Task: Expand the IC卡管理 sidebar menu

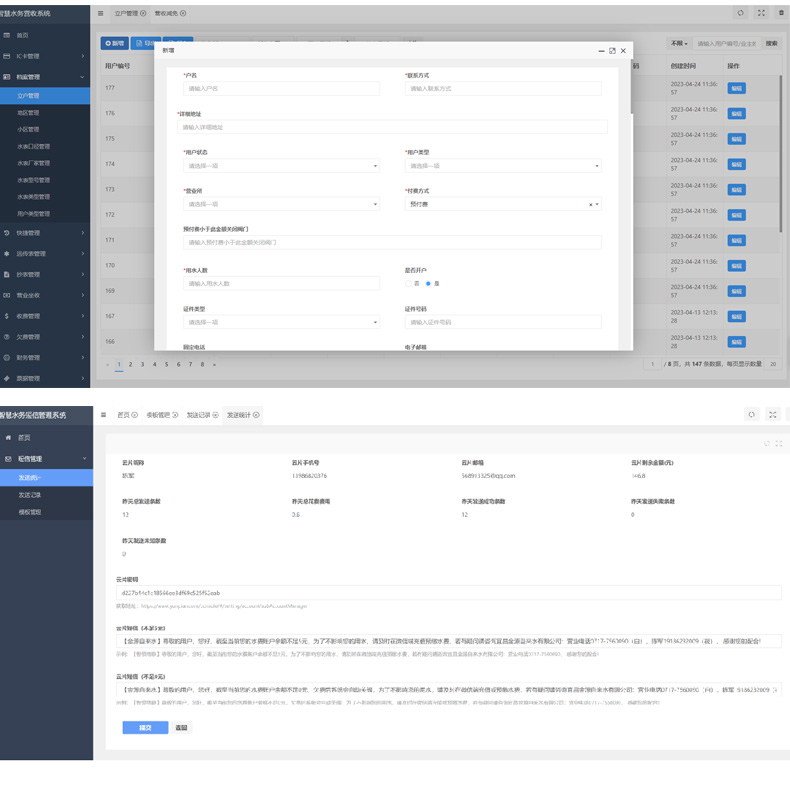Action: [45, 56]
